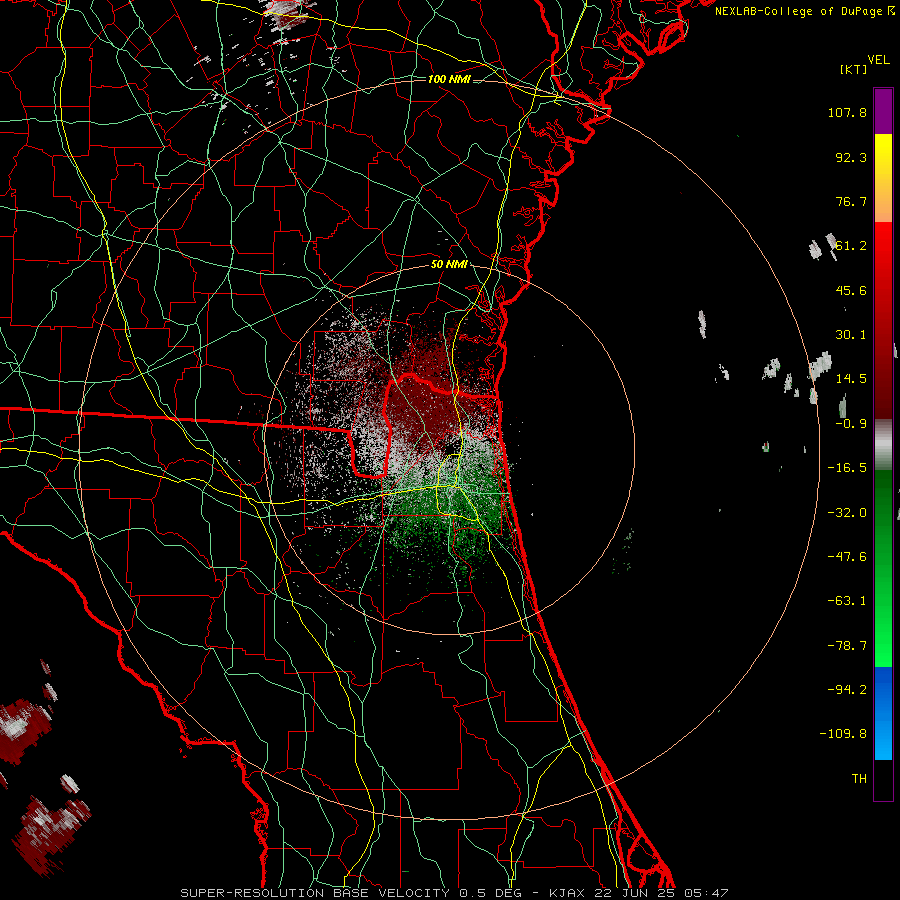Pick the yellow-orange color bar segment
The height and width of the screenshot is (900, 900).
tap(883, 178)
